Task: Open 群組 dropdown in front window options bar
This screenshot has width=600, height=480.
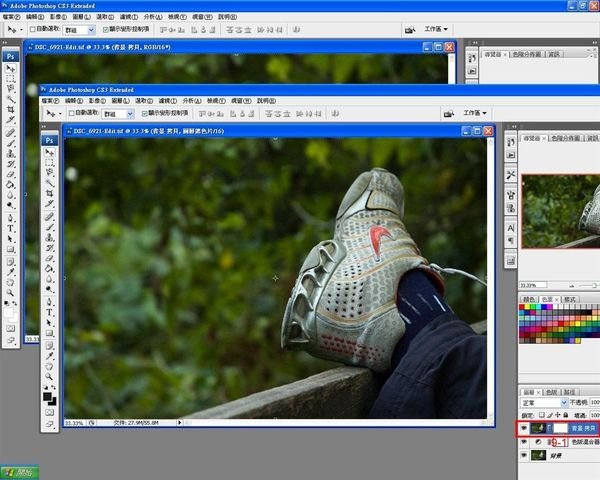Action: pos(118,114)
